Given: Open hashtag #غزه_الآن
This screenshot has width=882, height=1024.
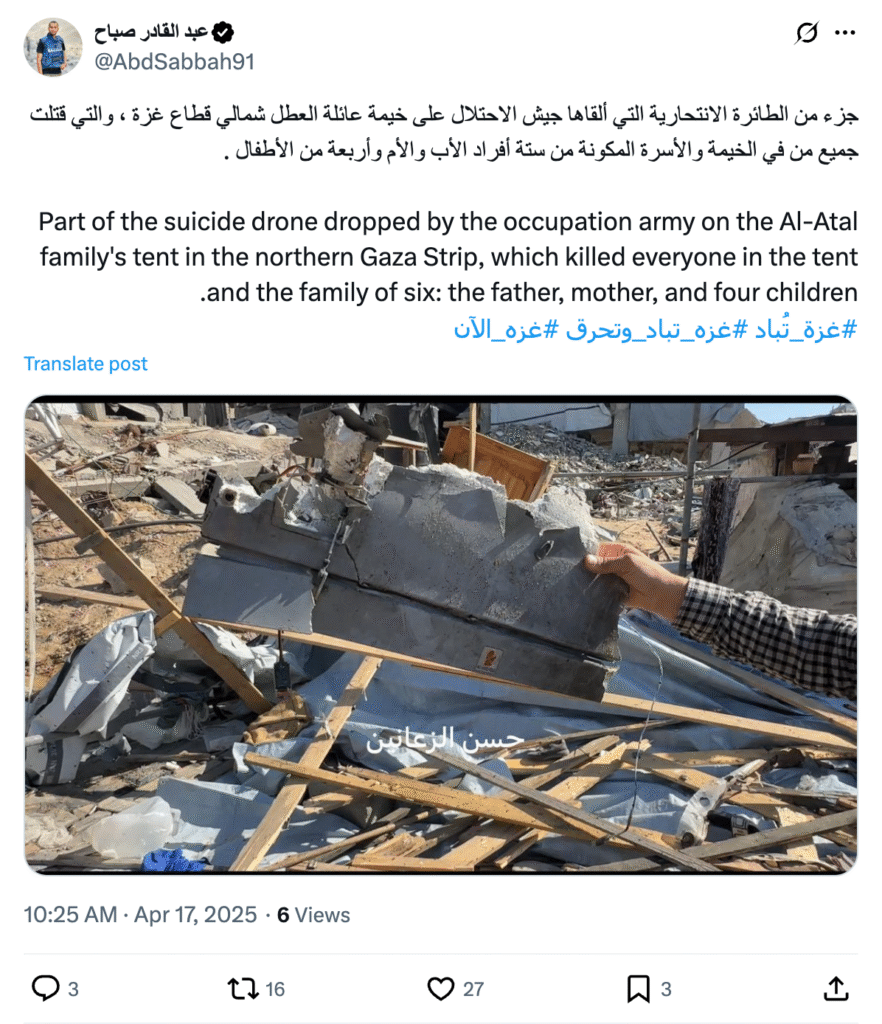Looking at the screenshot, I should [x=507, y=329].
